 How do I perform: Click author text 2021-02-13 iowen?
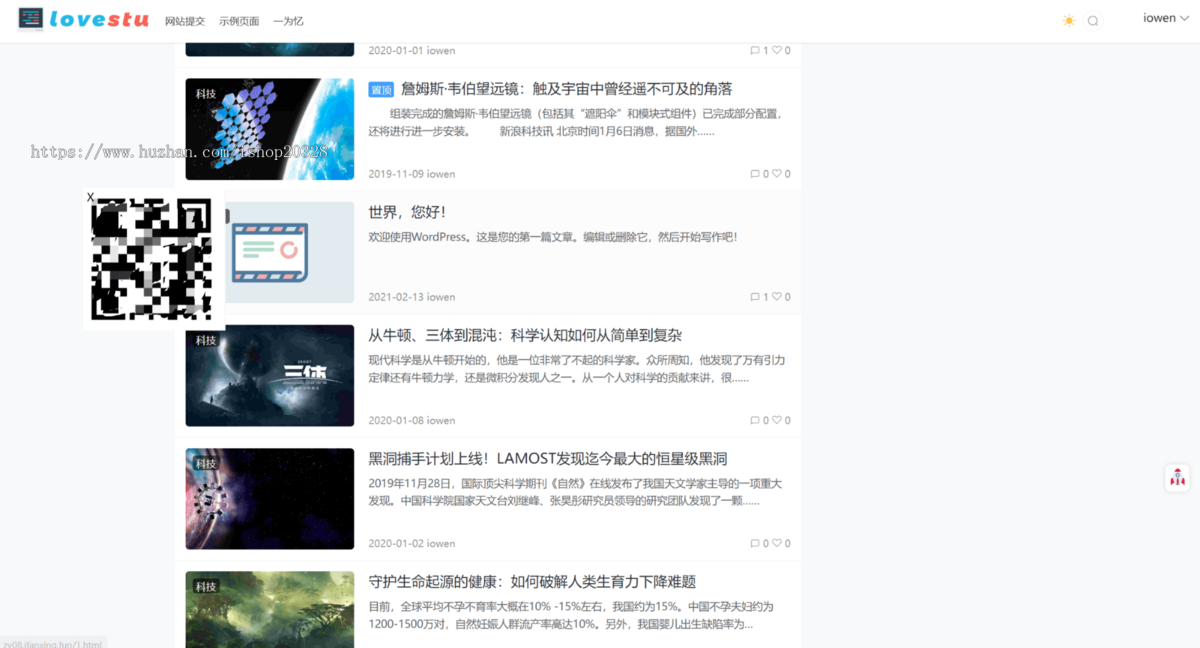(x=412, y=297)
